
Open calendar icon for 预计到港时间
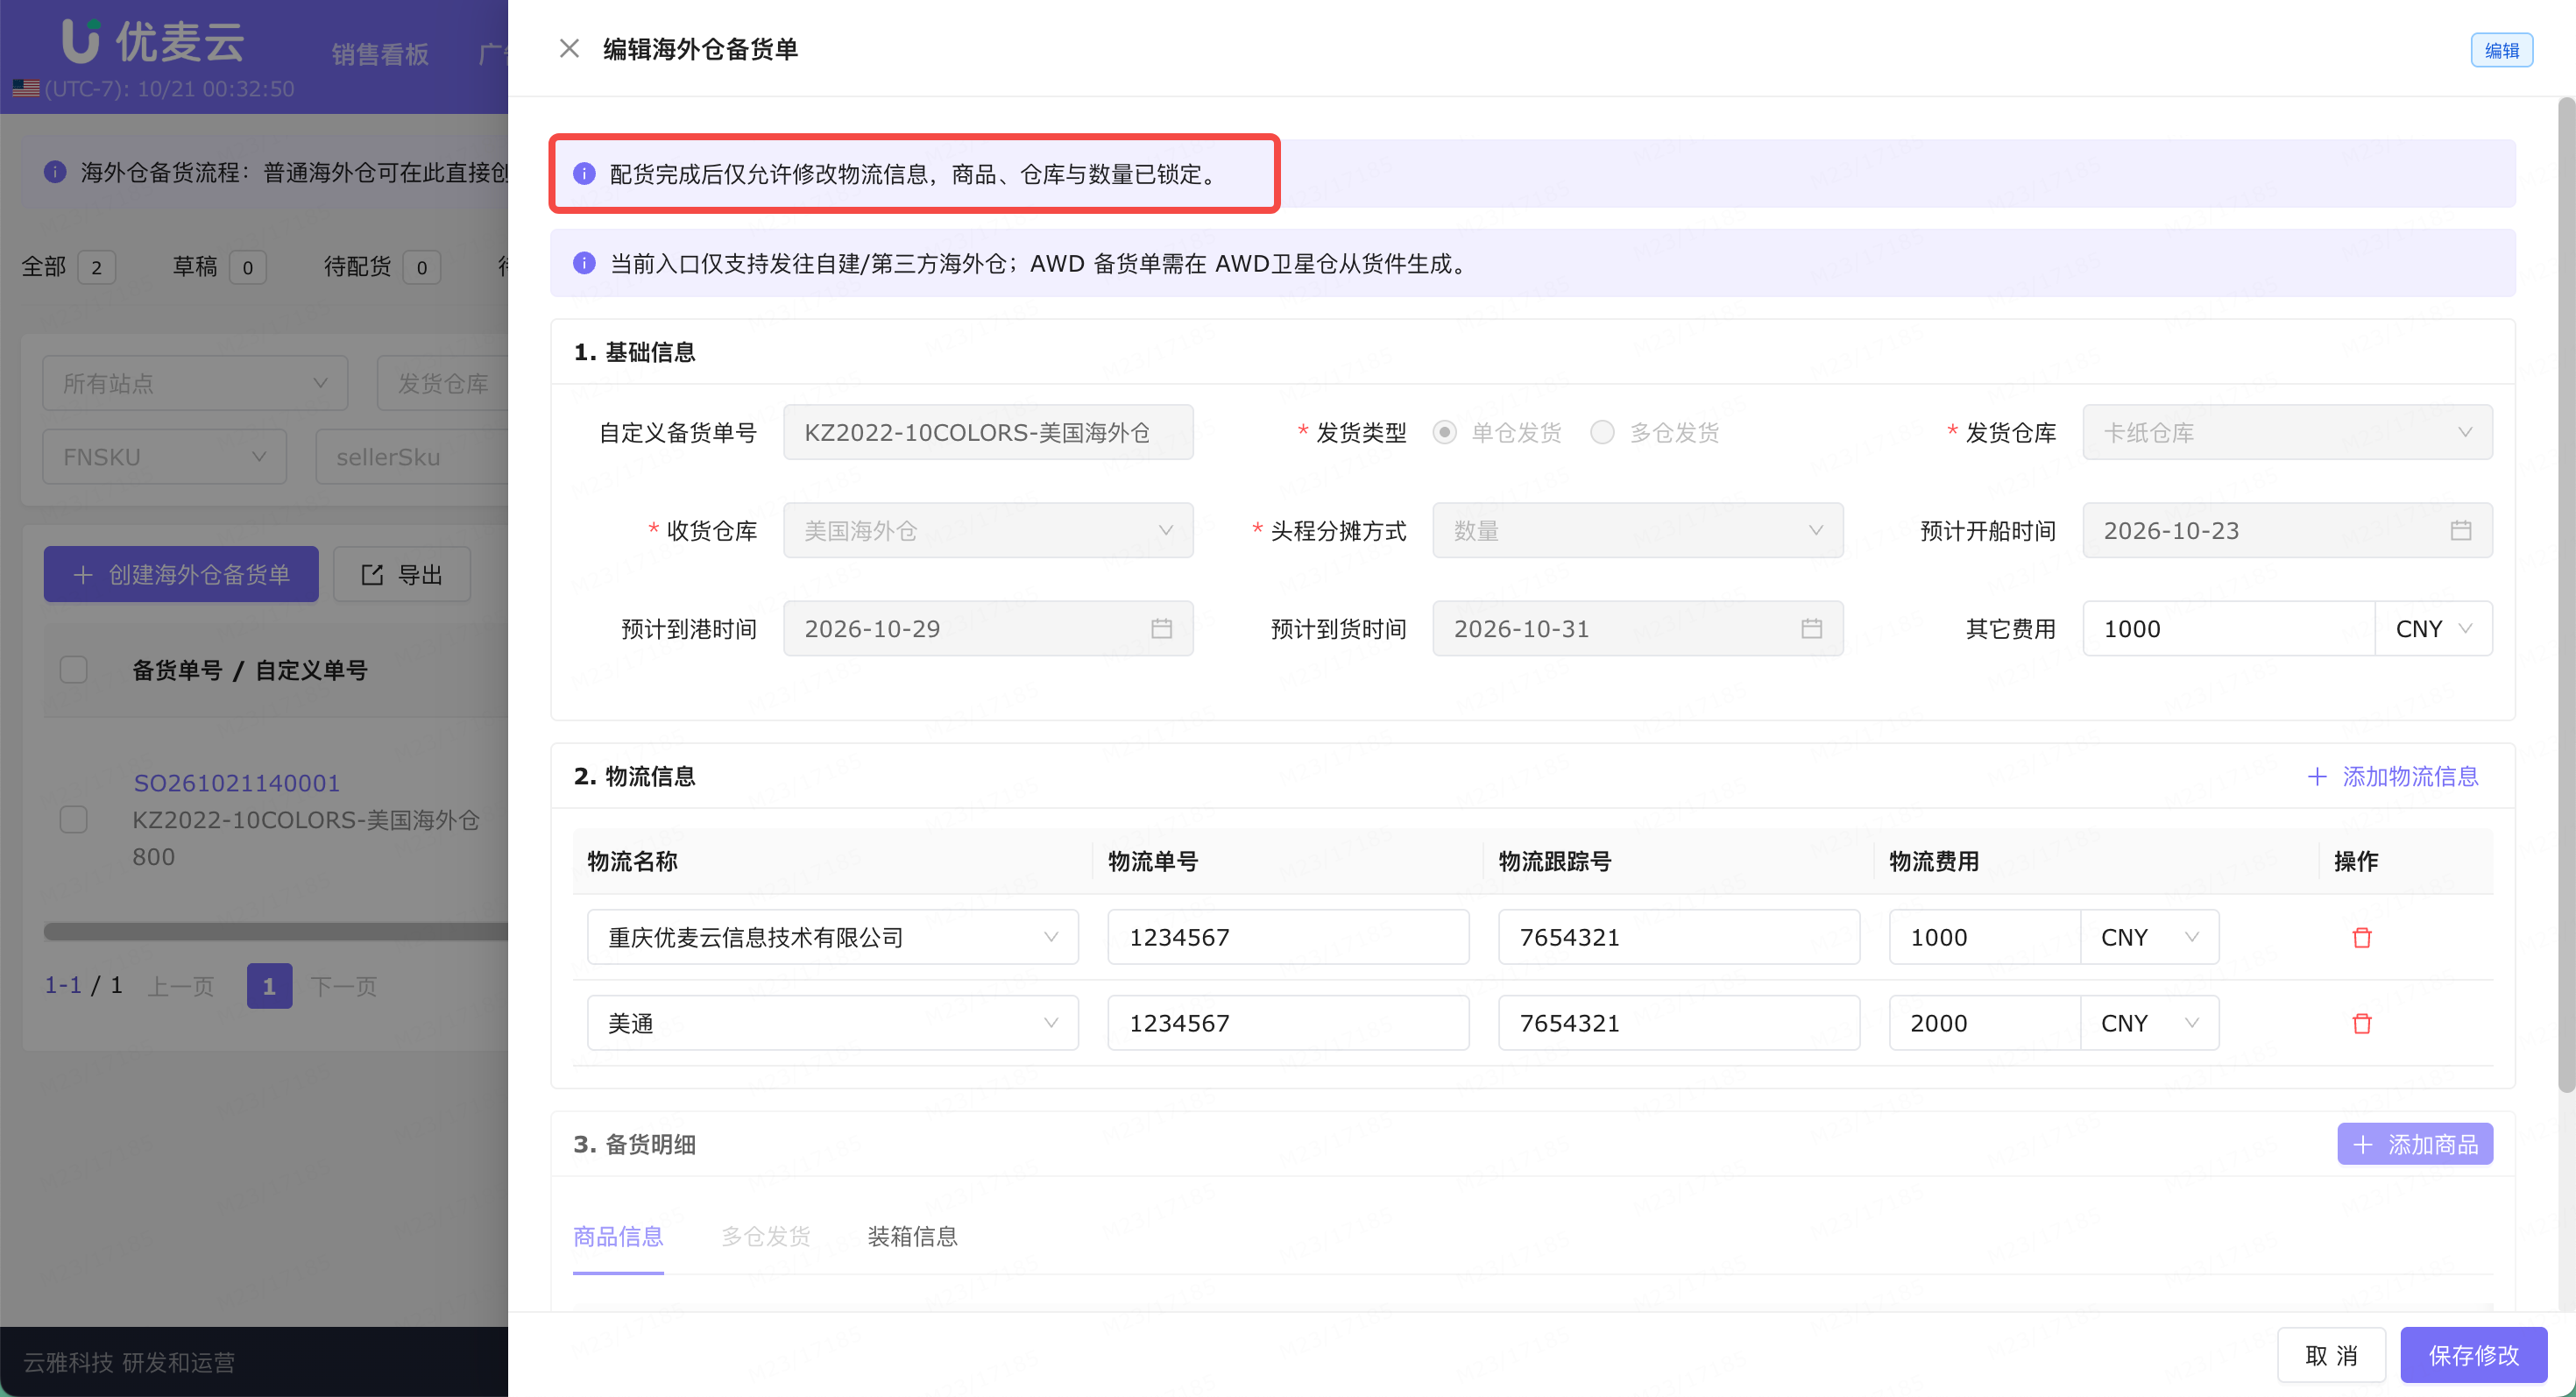tap(1161, 628)
